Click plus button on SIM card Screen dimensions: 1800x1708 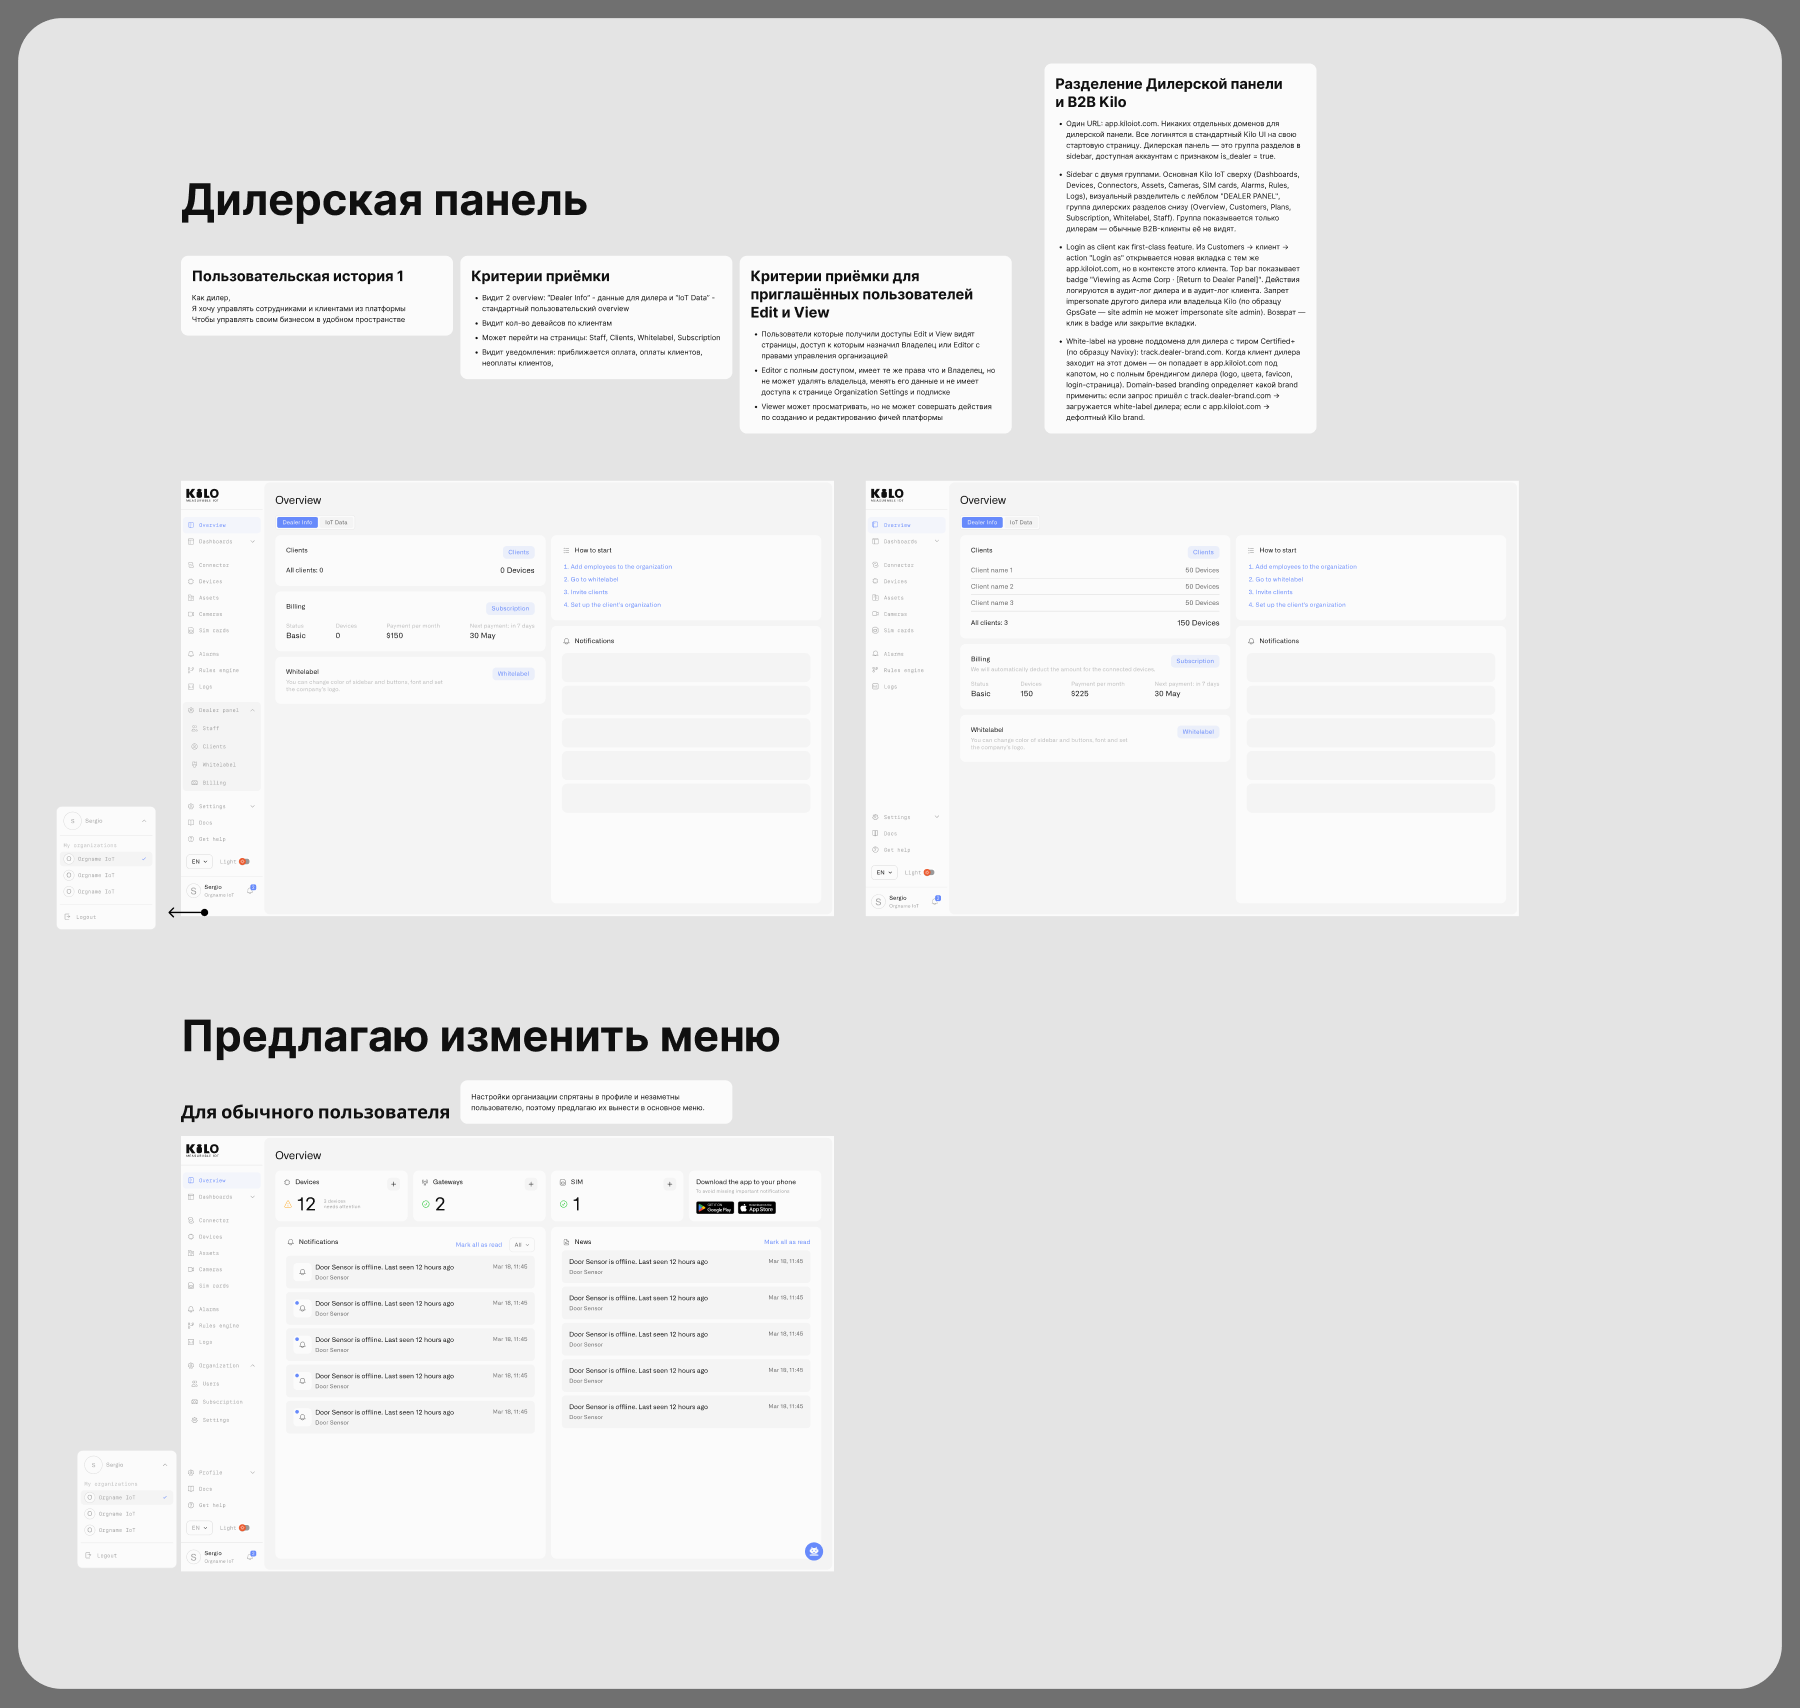669,1184
